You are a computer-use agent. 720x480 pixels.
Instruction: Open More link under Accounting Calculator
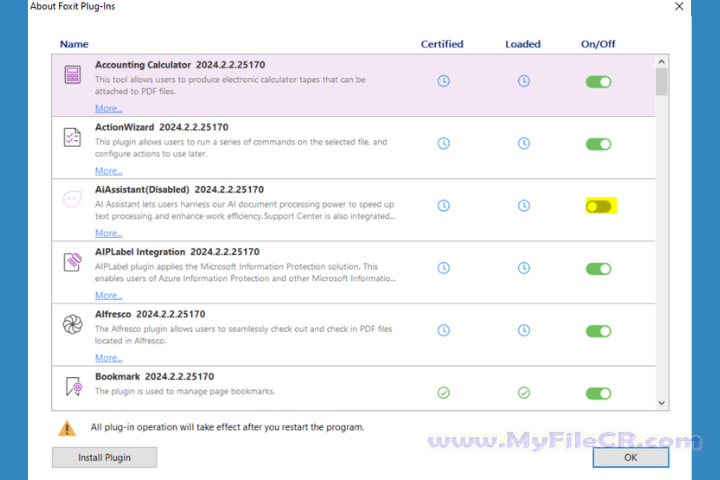tap(109, 109)
